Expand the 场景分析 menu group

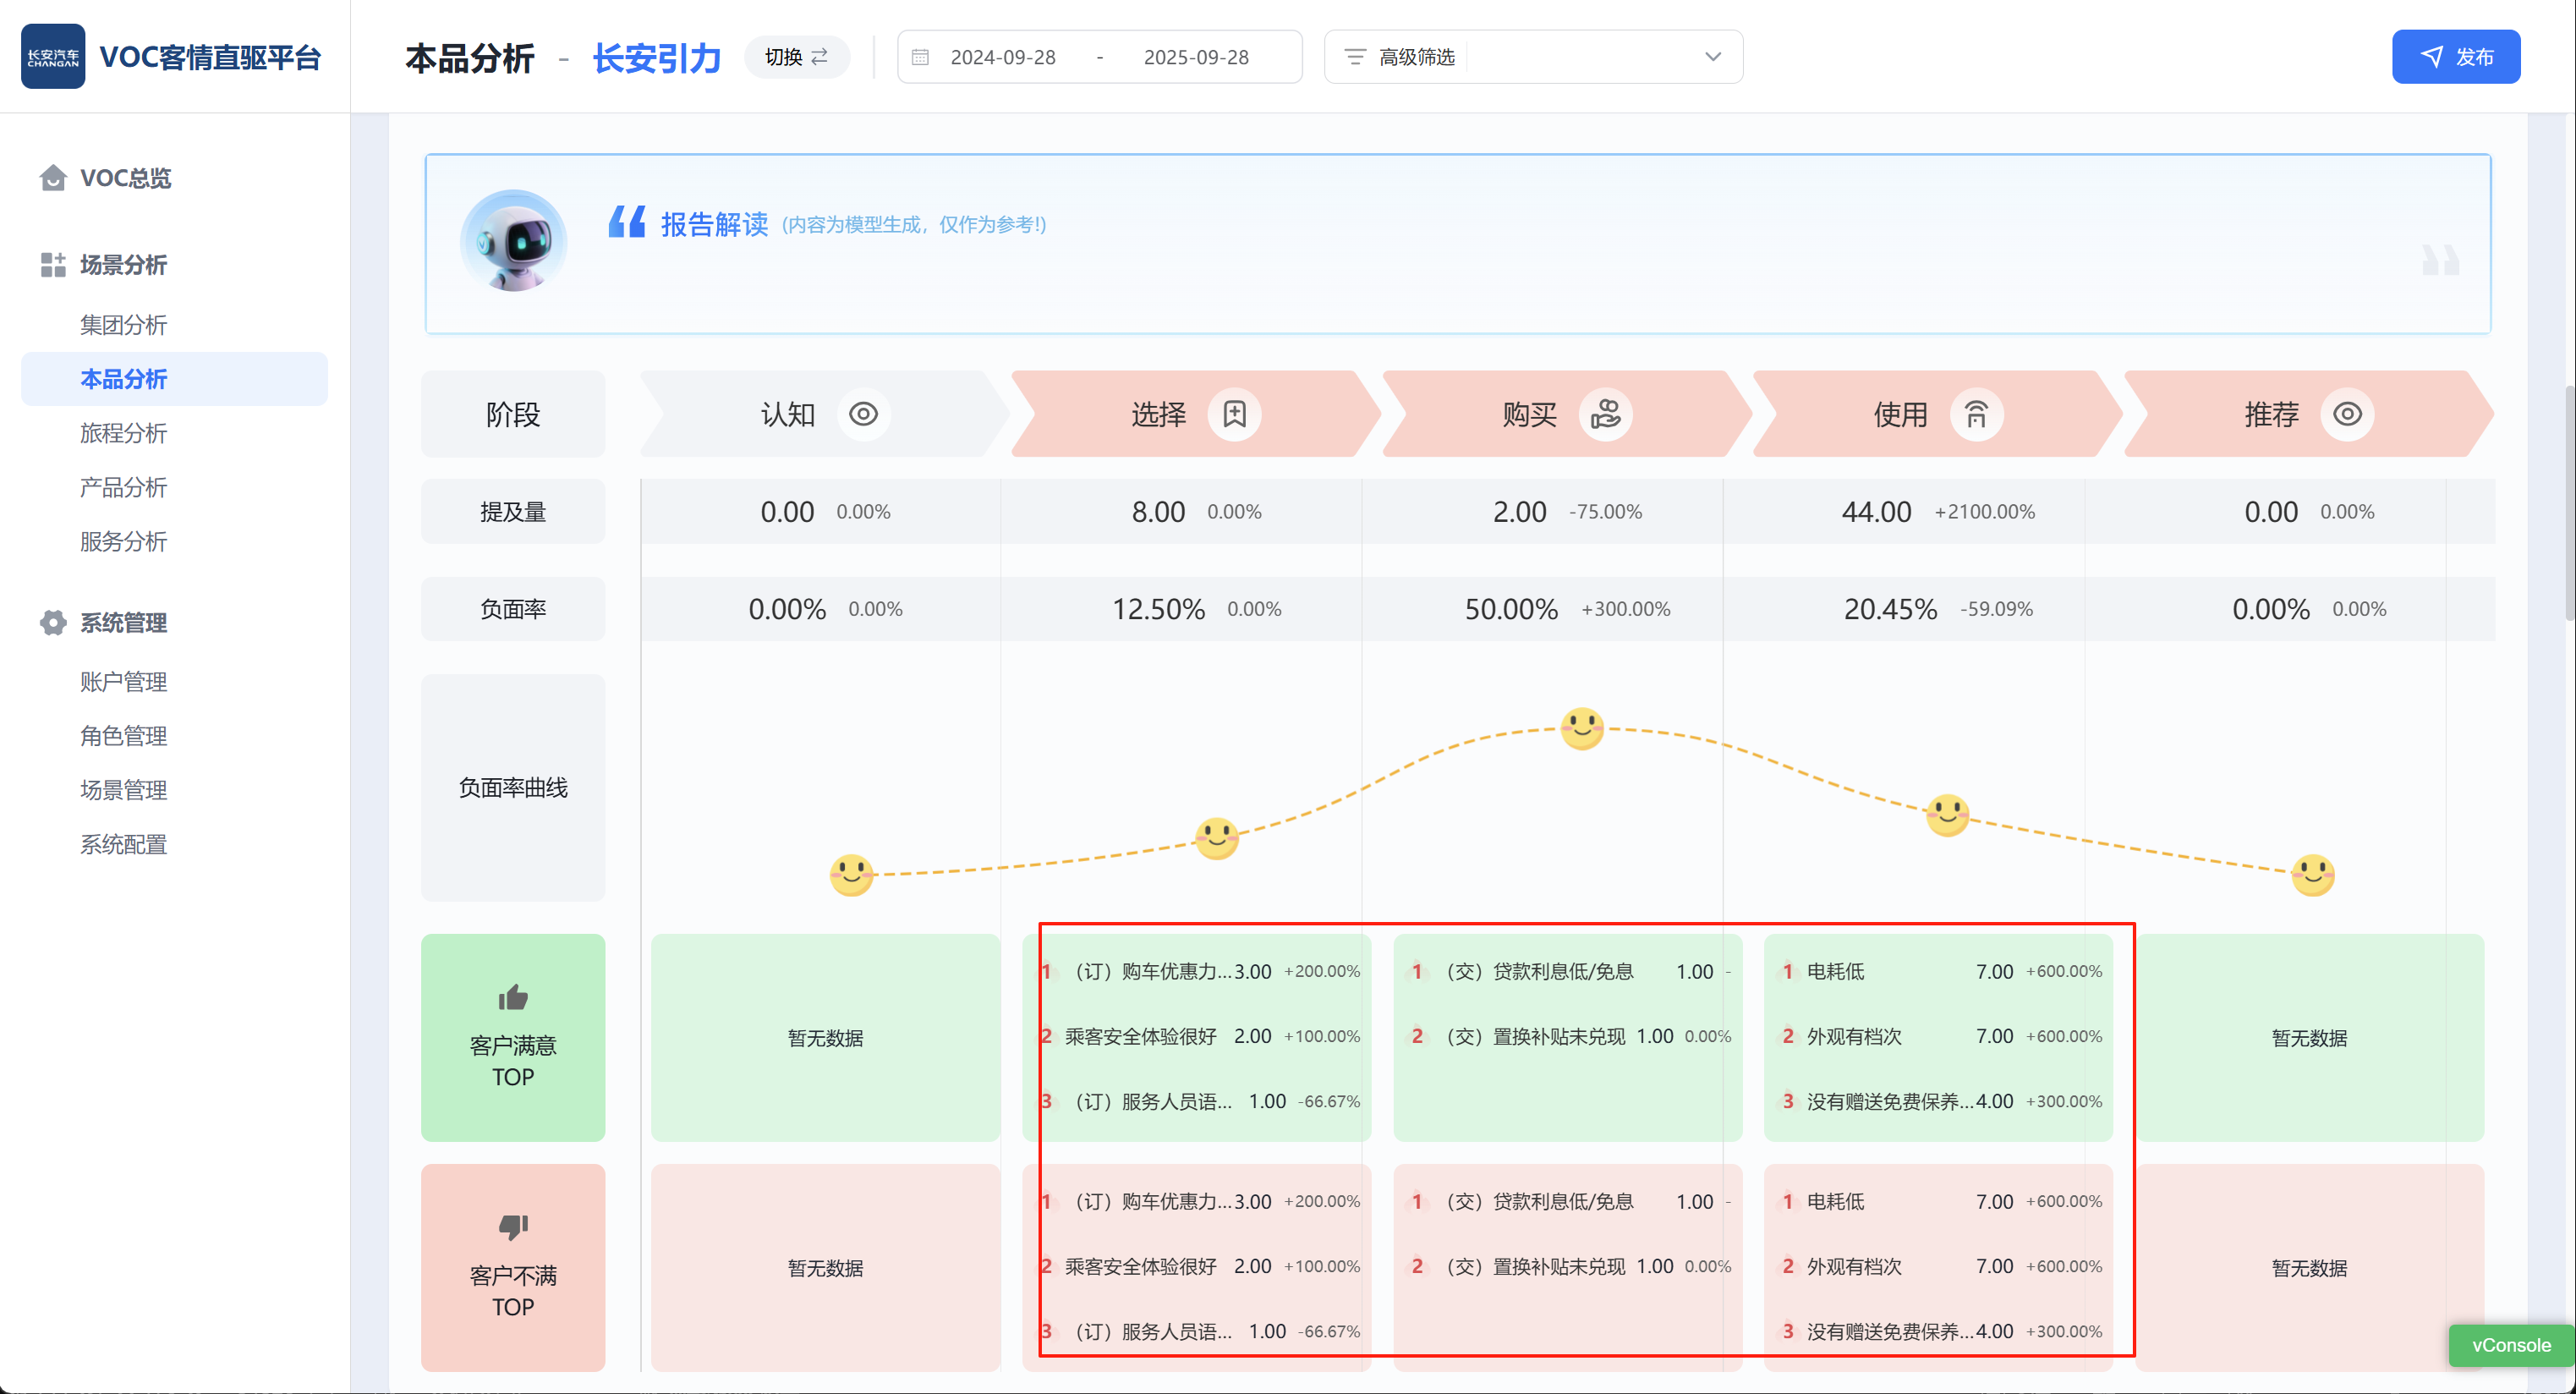pos(123,265)
